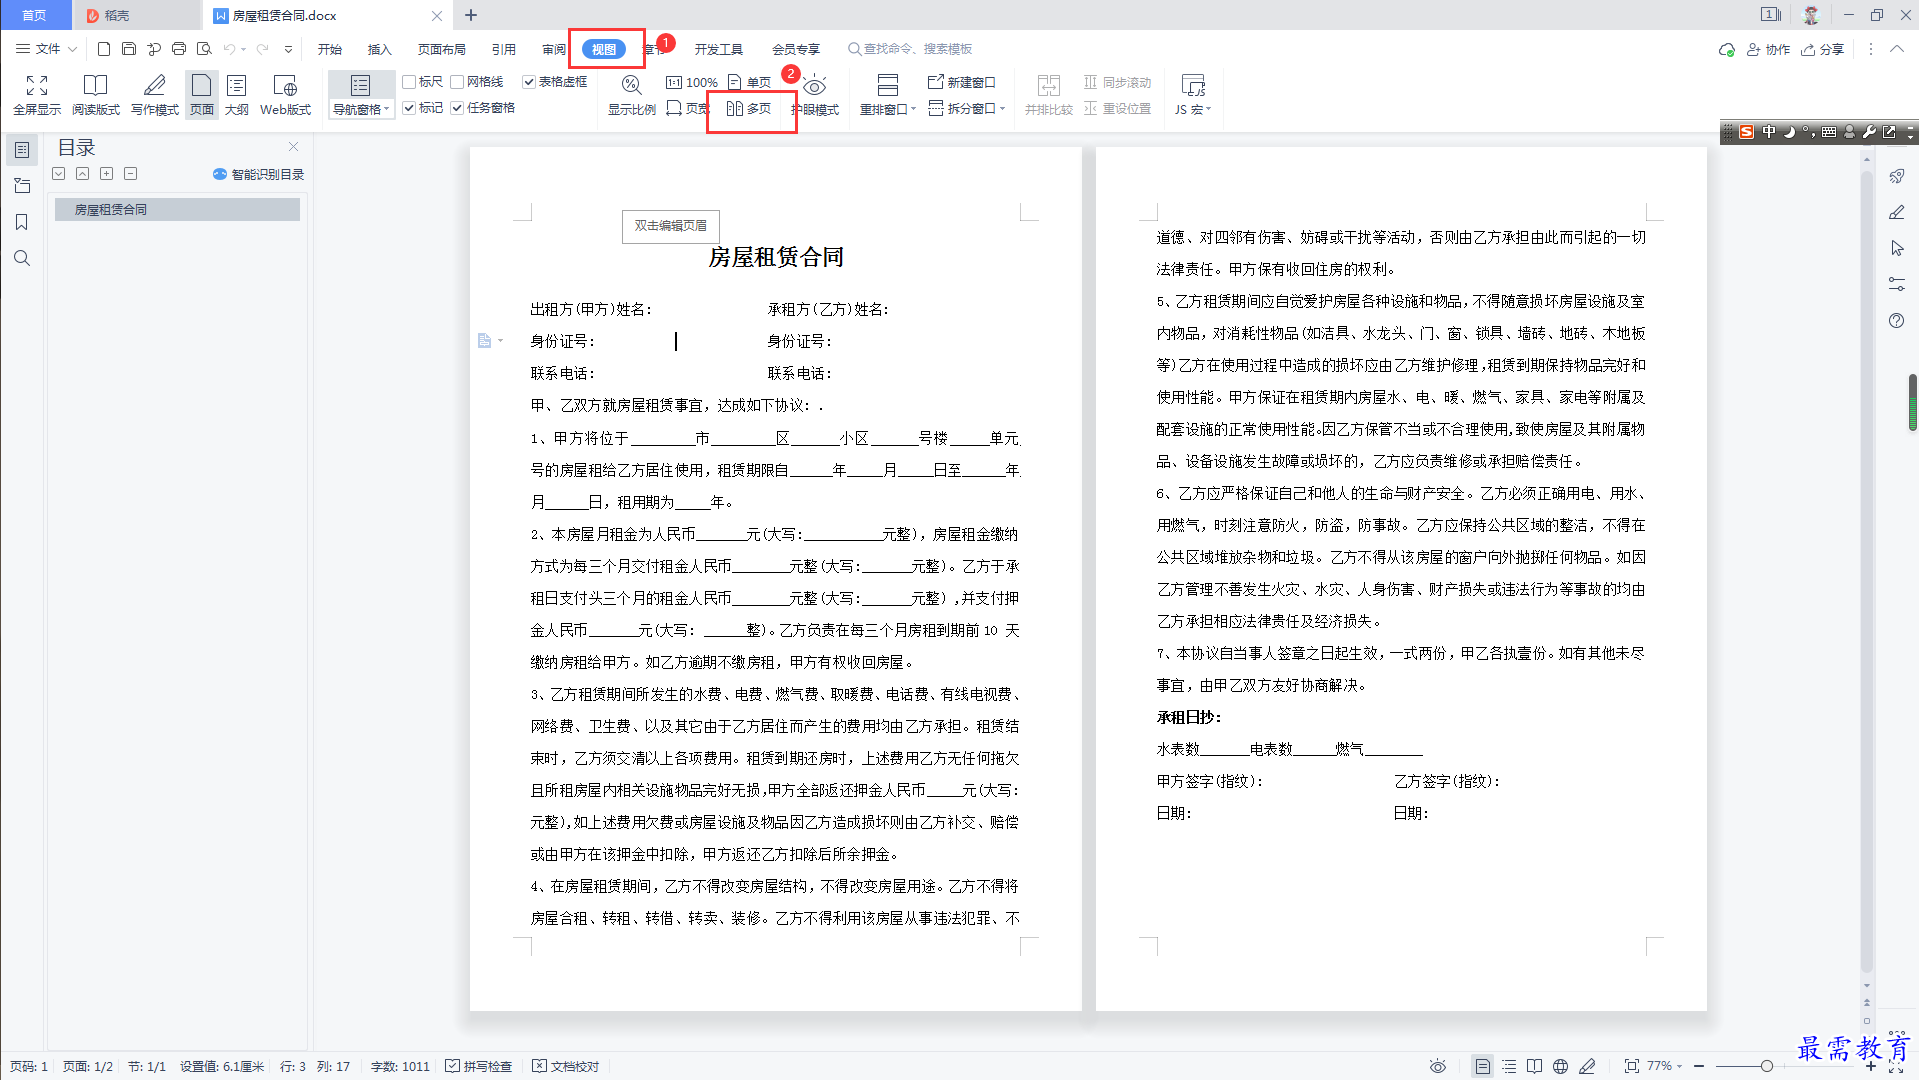Click the Collaborate (协作) button
This screenshot has height=1080, width=1919.
[x=1768, y=49]
